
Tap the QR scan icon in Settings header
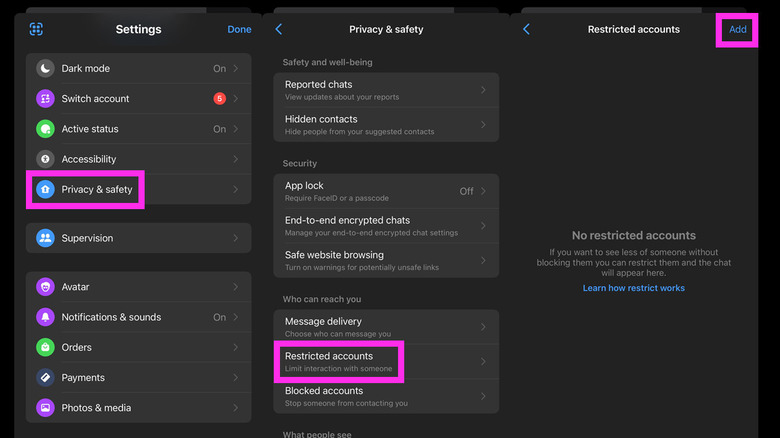[x=37, y=29]
